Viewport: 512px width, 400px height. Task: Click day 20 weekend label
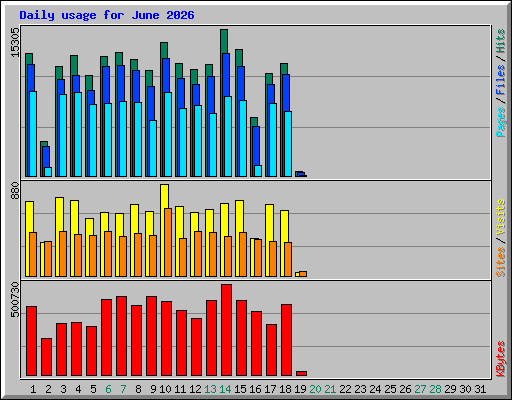(315, 389)
